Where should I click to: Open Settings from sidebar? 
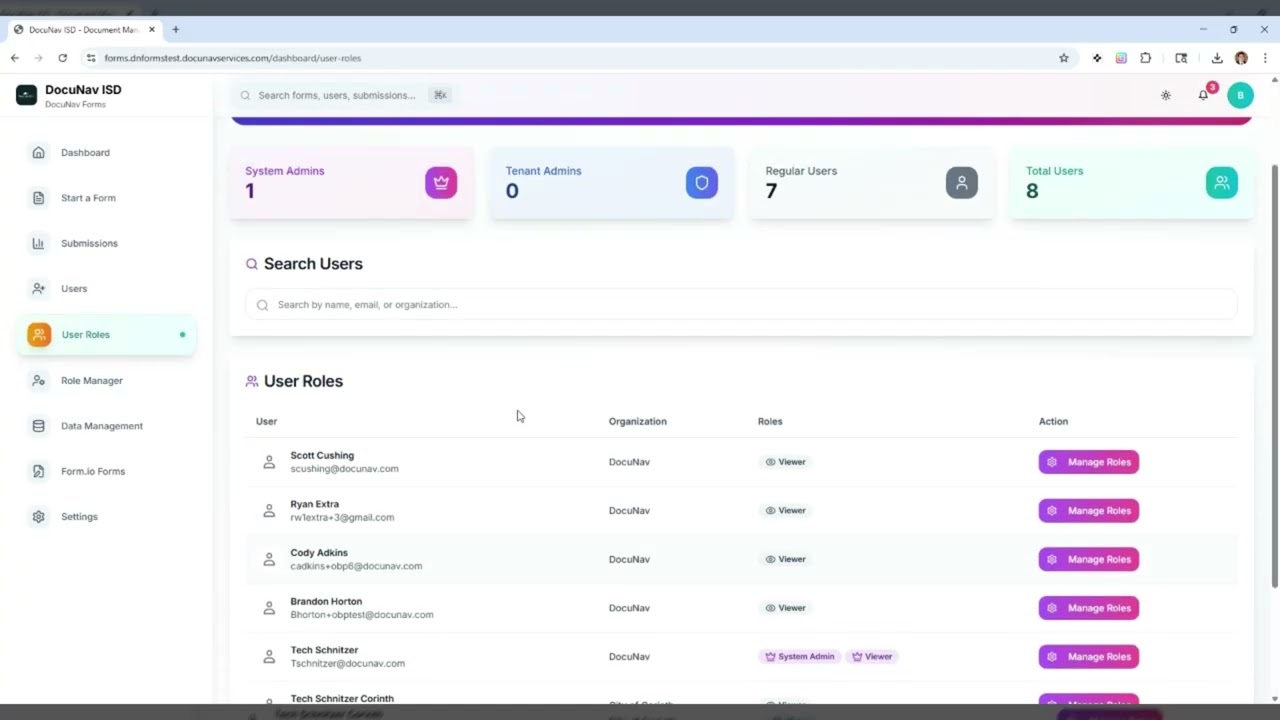(x=105, y=517)
